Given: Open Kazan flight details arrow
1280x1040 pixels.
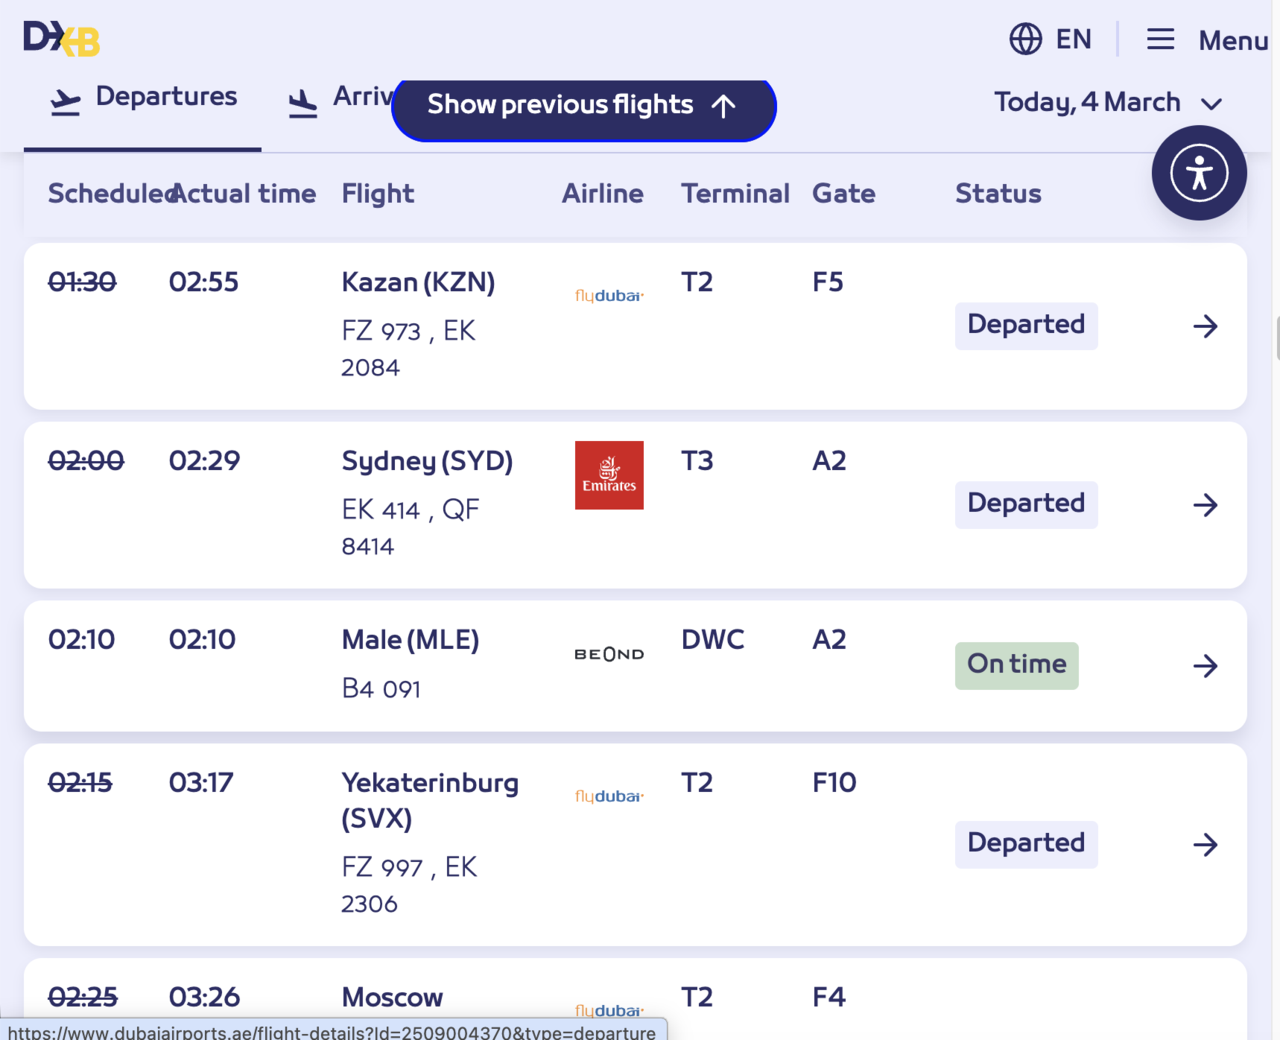Looking at the screenshot, I should [1205, 326].
